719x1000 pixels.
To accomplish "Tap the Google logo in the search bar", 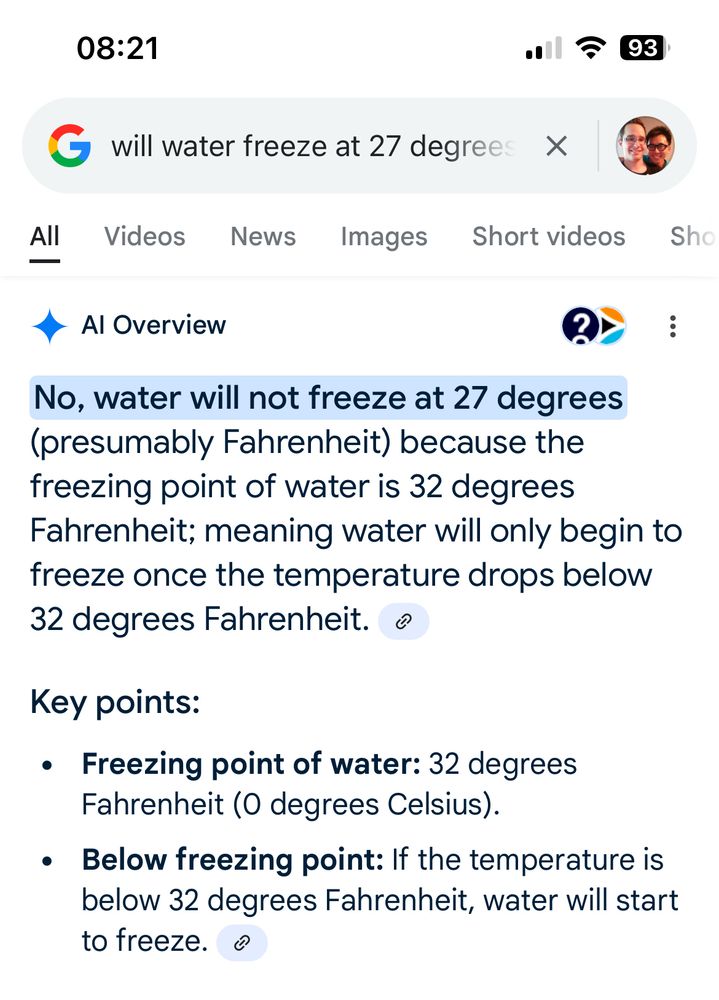I will [x=69, y=145].
